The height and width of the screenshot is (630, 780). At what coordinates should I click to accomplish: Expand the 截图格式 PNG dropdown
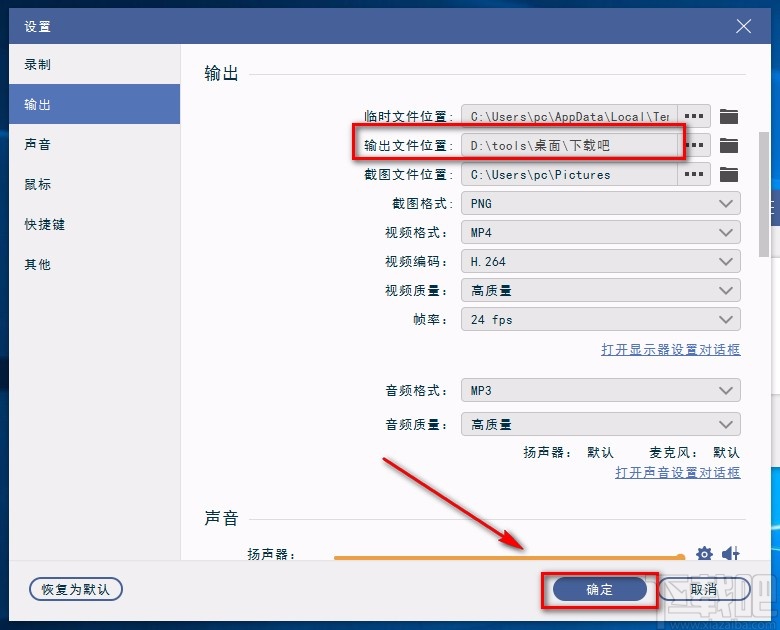point(600,204)
